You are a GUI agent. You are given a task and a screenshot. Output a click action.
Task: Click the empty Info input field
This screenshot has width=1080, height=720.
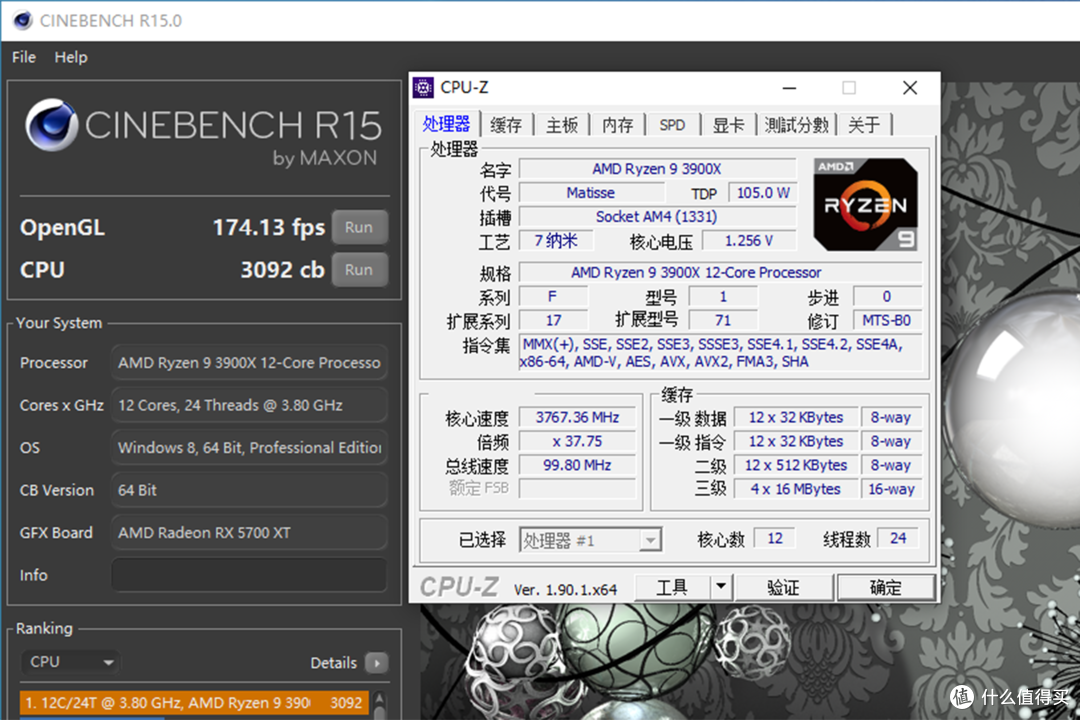(249, 575)
